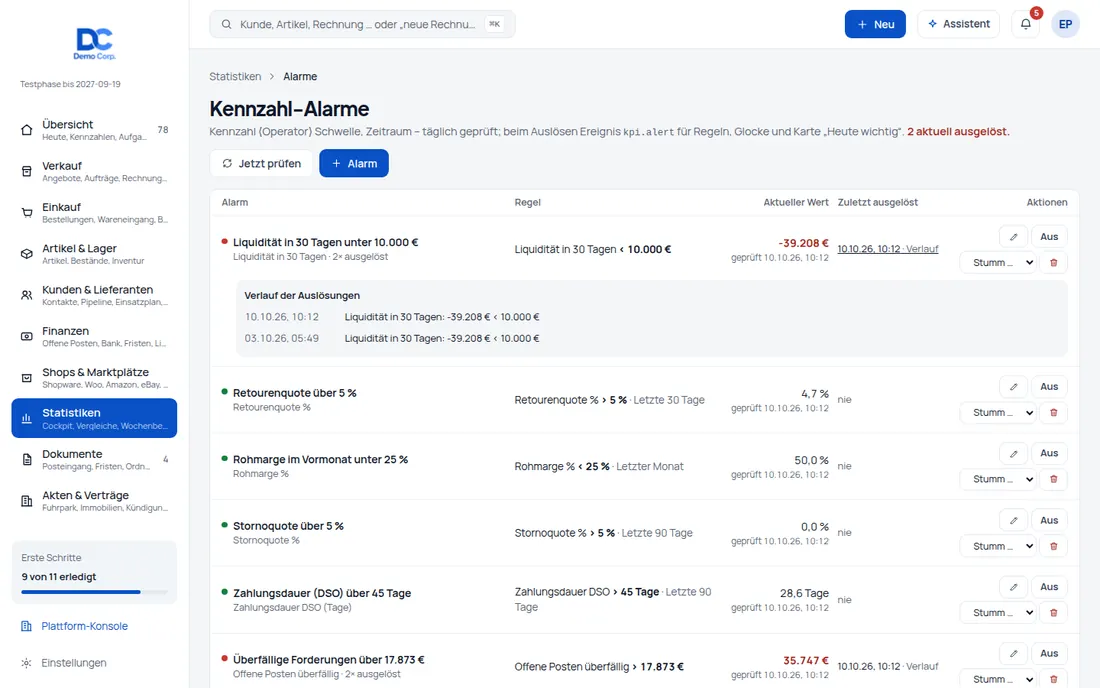Delete the Zahlungsdauer (DSO) alarm
Viewport: 1100px width, 688px height.
coord(1053,612)
